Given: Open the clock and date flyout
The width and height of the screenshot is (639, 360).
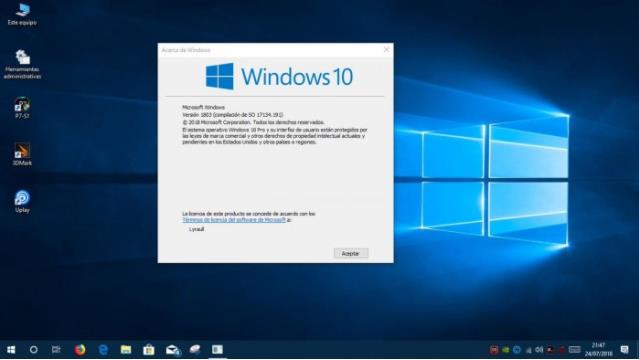Looking at the screenshot, I should click(598, 350).
